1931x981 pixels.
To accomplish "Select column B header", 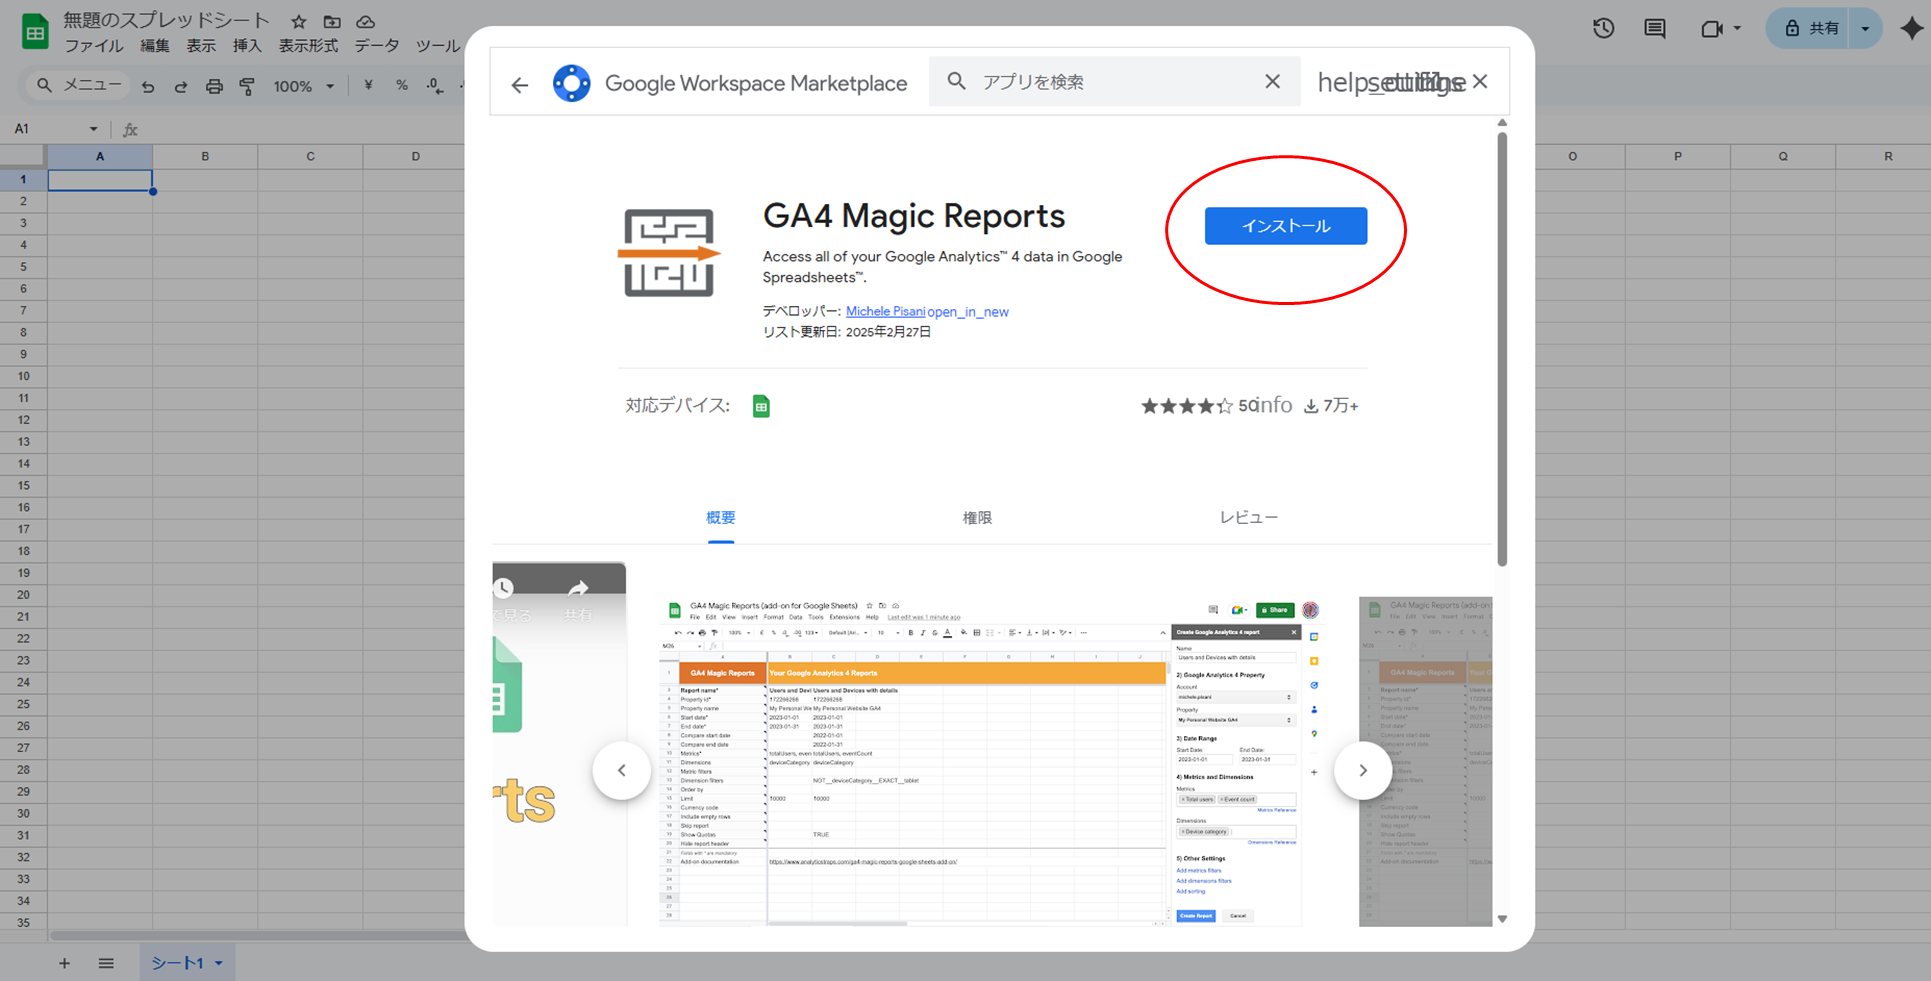I will tap(205, 156).
